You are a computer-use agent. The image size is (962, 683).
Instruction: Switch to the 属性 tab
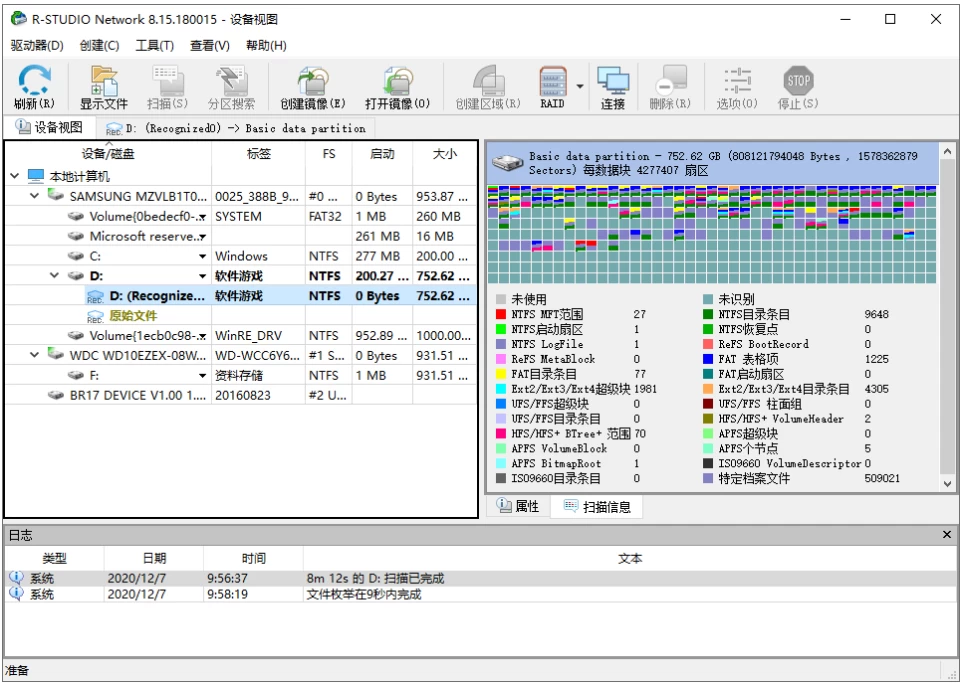coord(520,505)
